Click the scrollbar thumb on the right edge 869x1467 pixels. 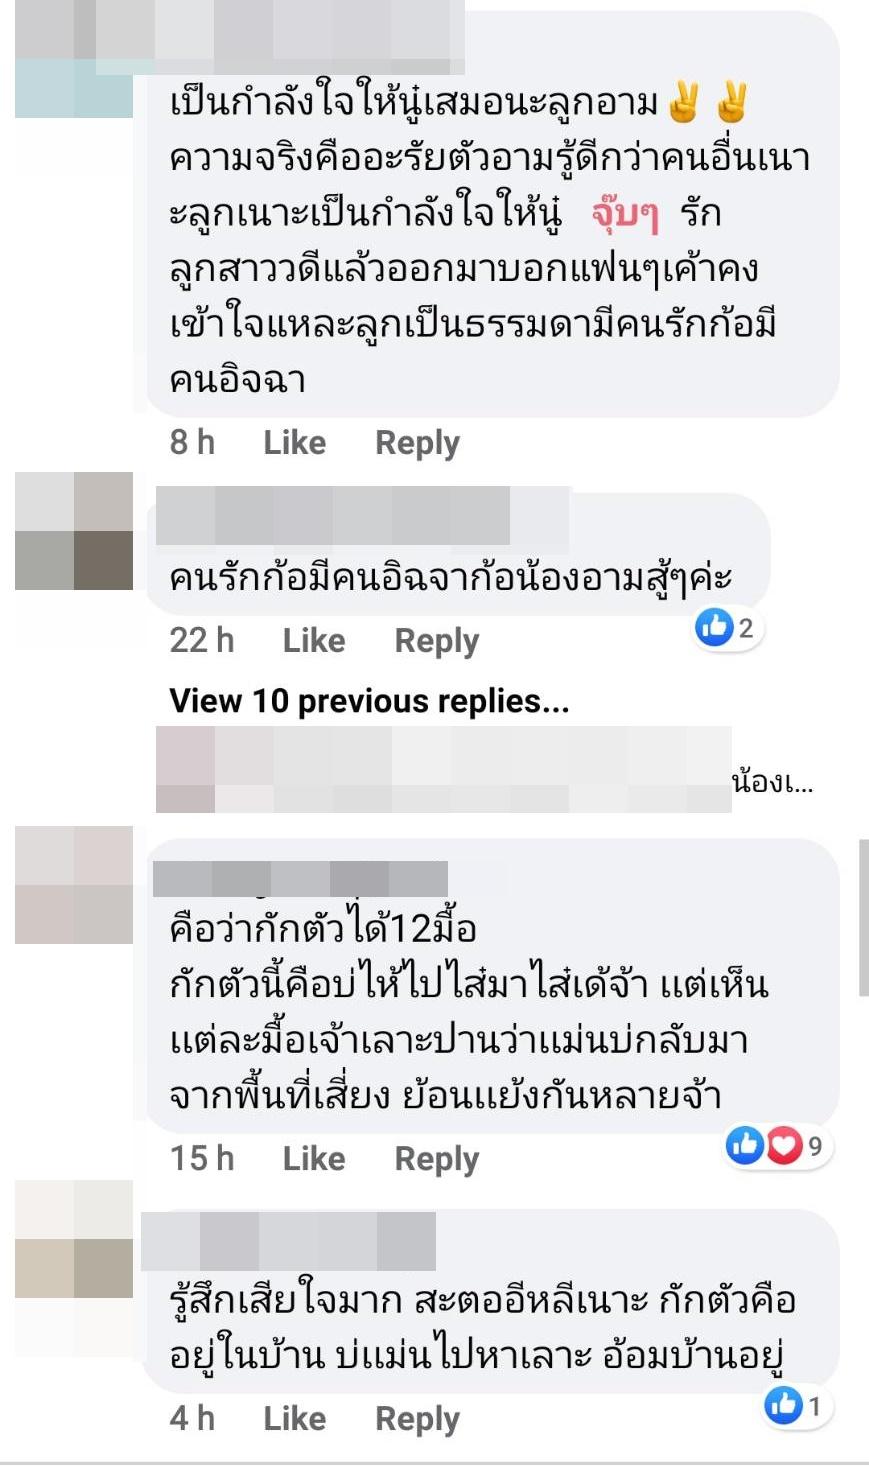864,918
